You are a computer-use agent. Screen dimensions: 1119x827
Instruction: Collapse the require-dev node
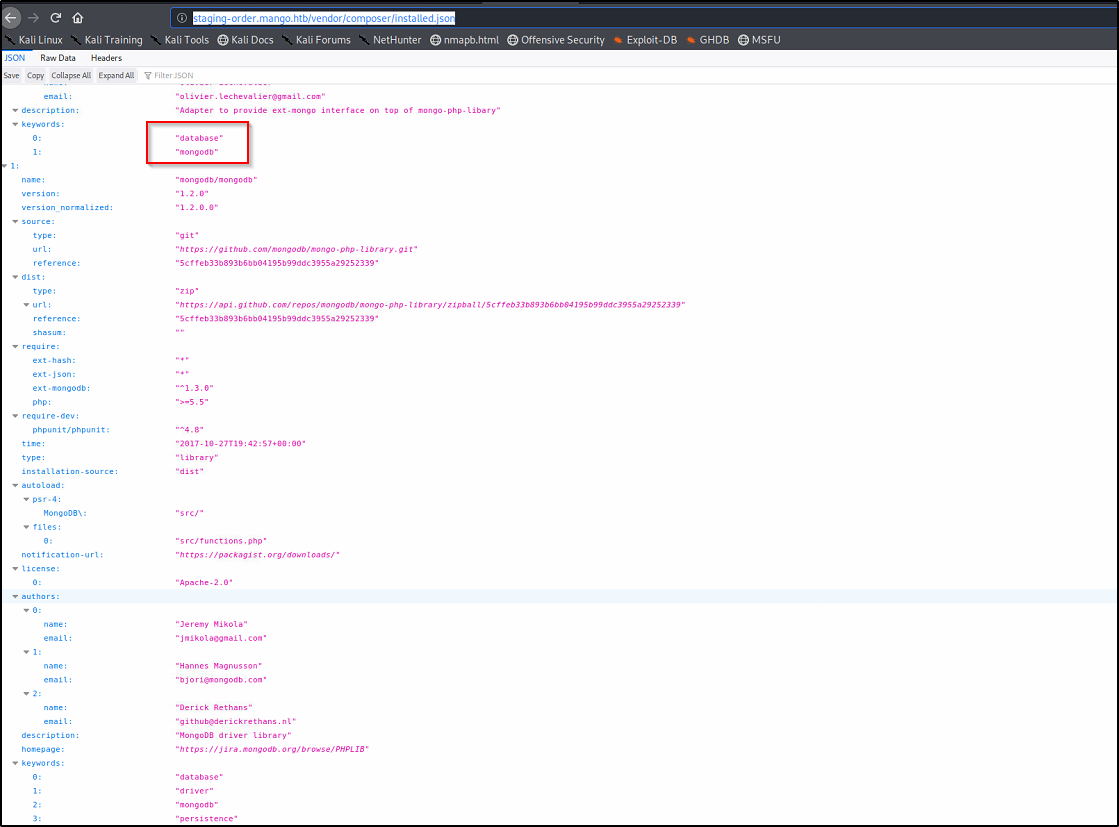pos(15,416)
